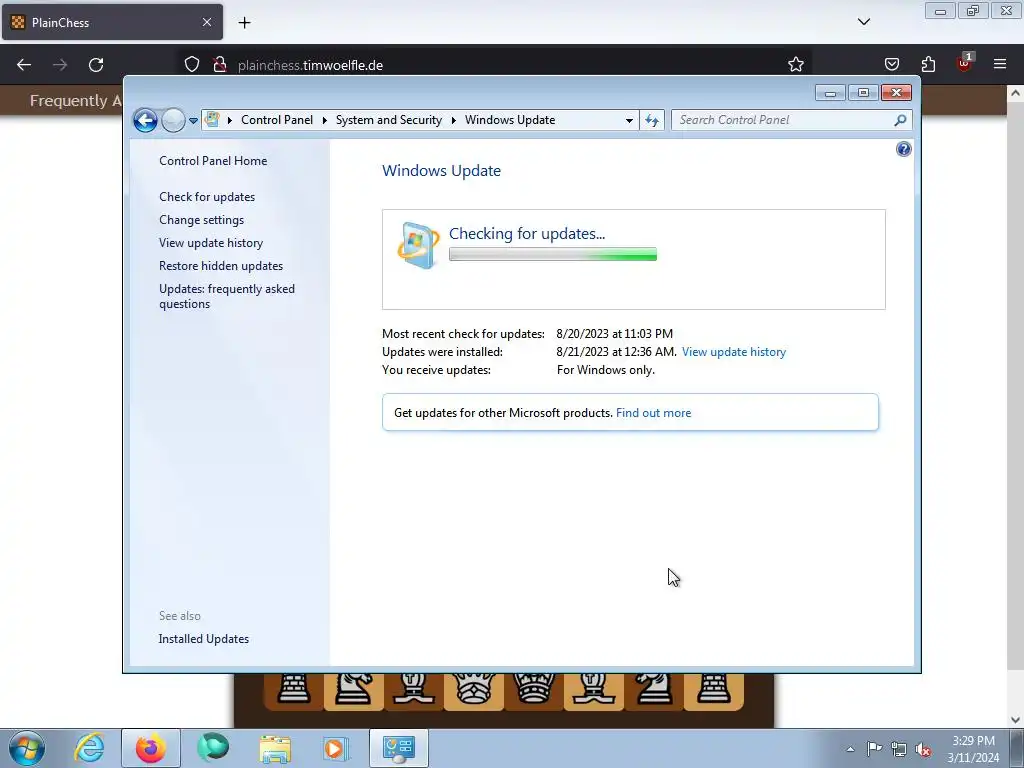
Task: Launch Internet Explorer from taskbar
Action: click(89, 748)
